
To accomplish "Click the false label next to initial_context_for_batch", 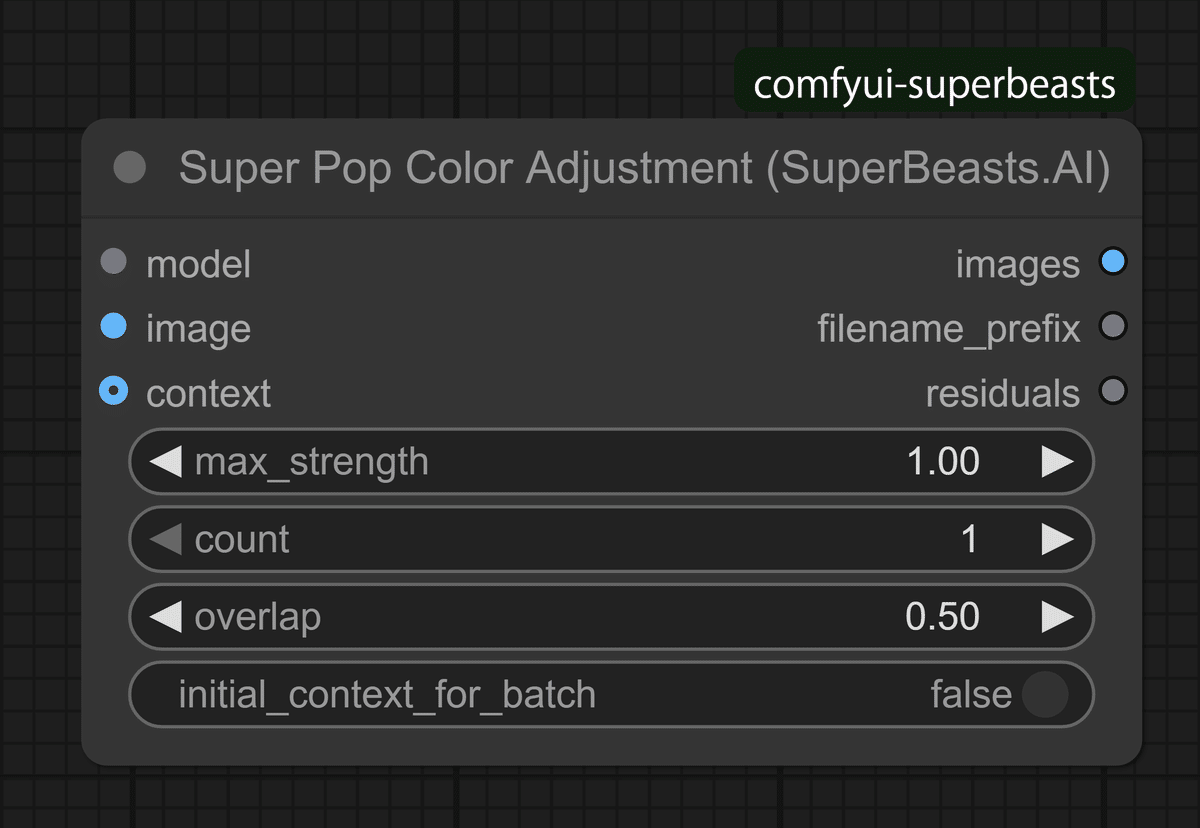I will pos(972,694).
